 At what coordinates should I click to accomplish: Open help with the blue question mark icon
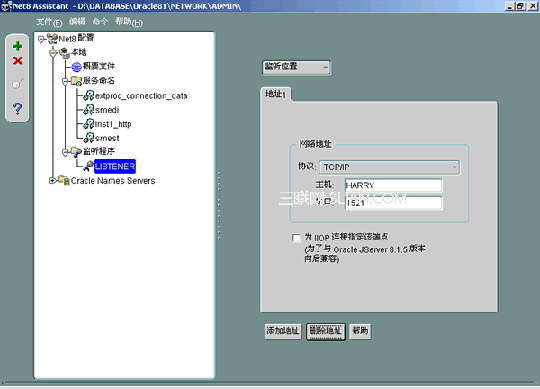pos(17,109)
